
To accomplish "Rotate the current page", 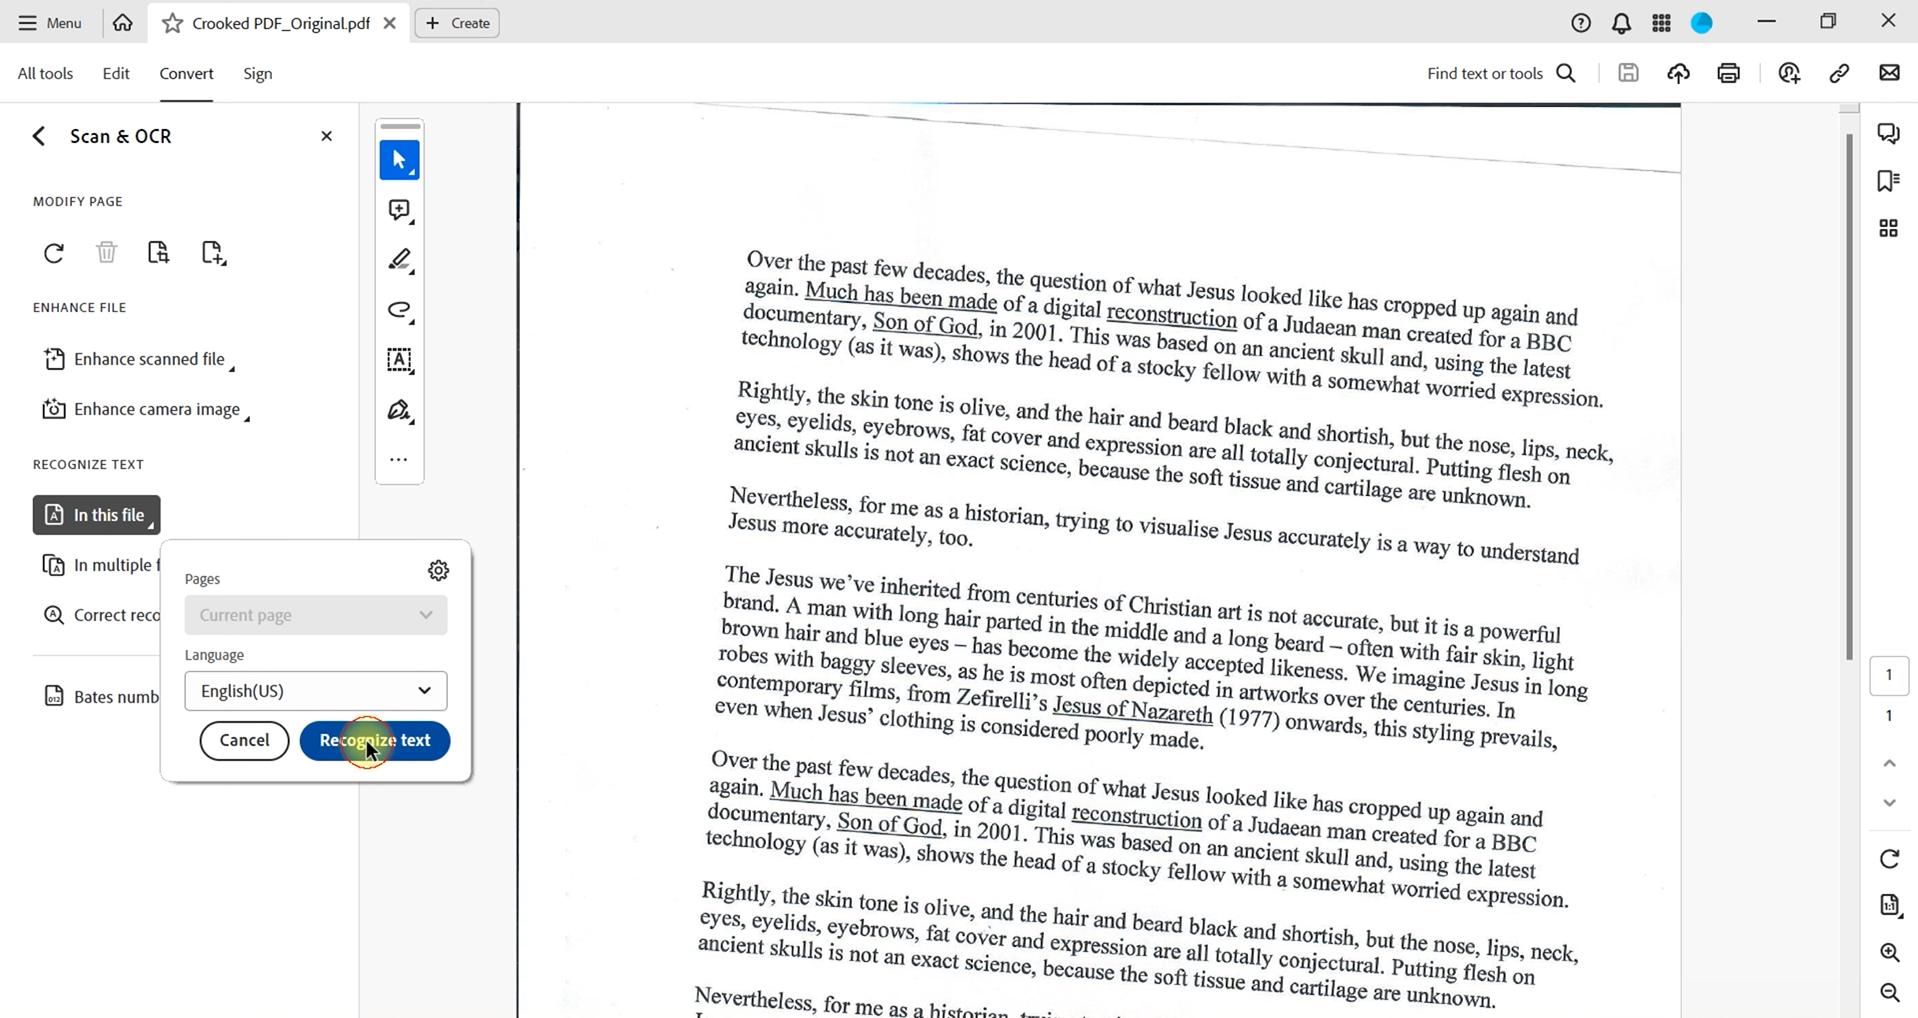I will pyautogui.click(x=53, y=252).
